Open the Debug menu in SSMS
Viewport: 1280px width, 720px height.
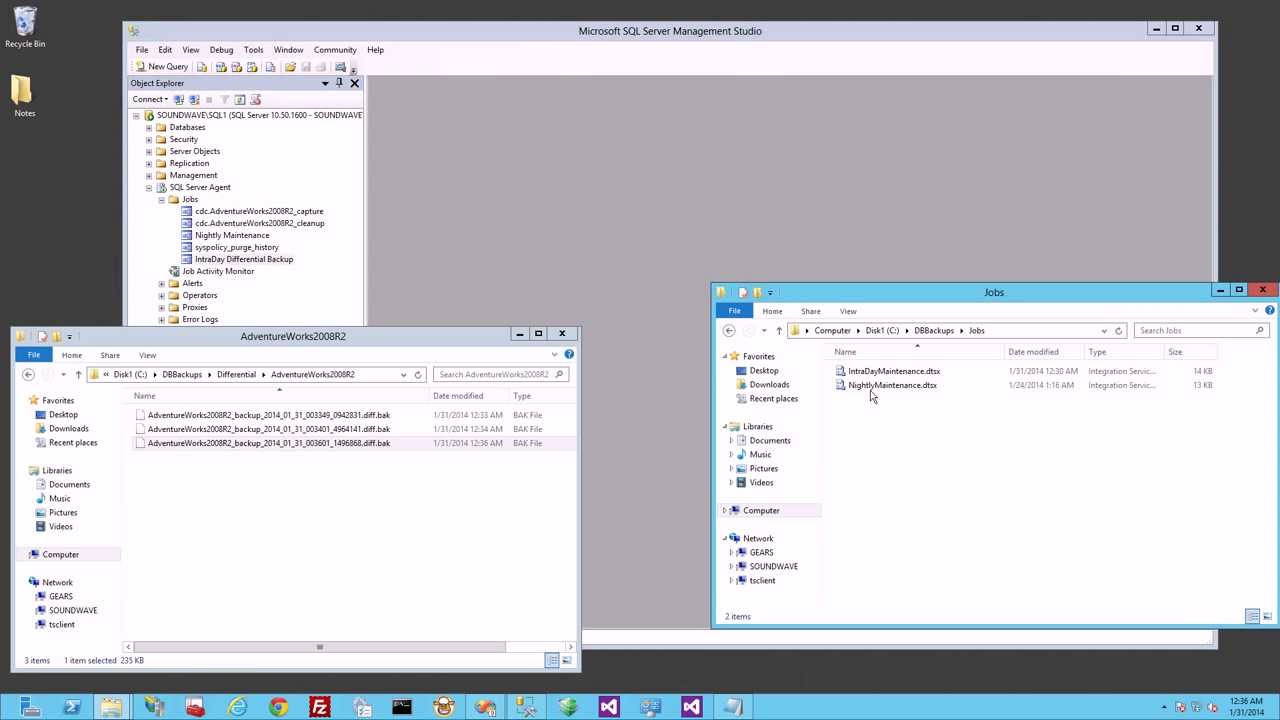coord(221,50)
